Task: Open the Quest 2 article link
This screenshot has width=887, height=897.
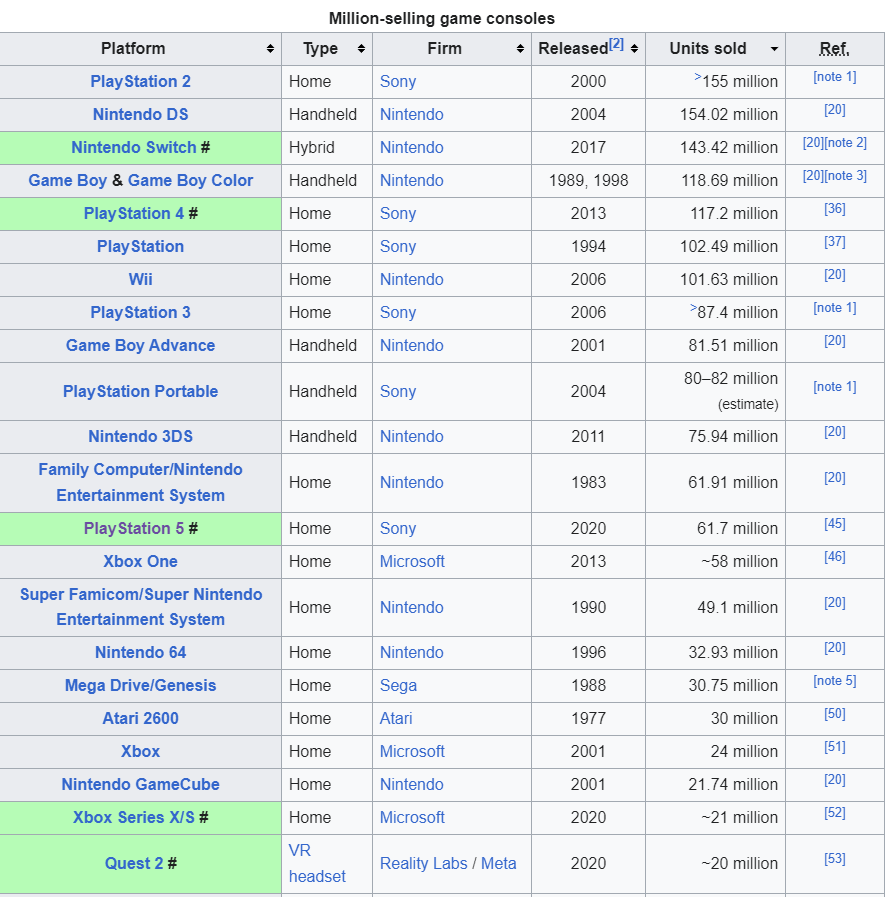Action: coord(134,863)
